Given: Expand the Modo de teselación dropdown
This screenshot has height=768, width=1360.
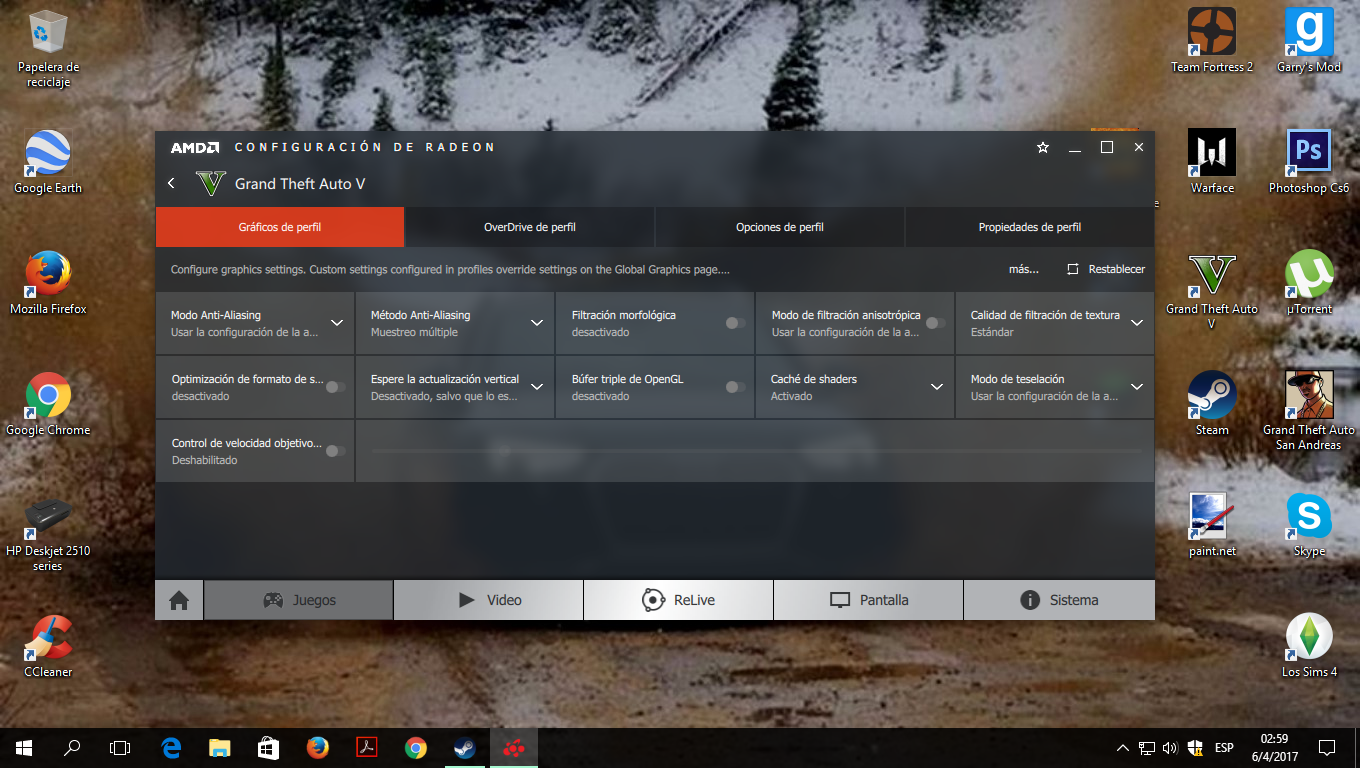Looking at the screenshot, I should (1137, 387).
